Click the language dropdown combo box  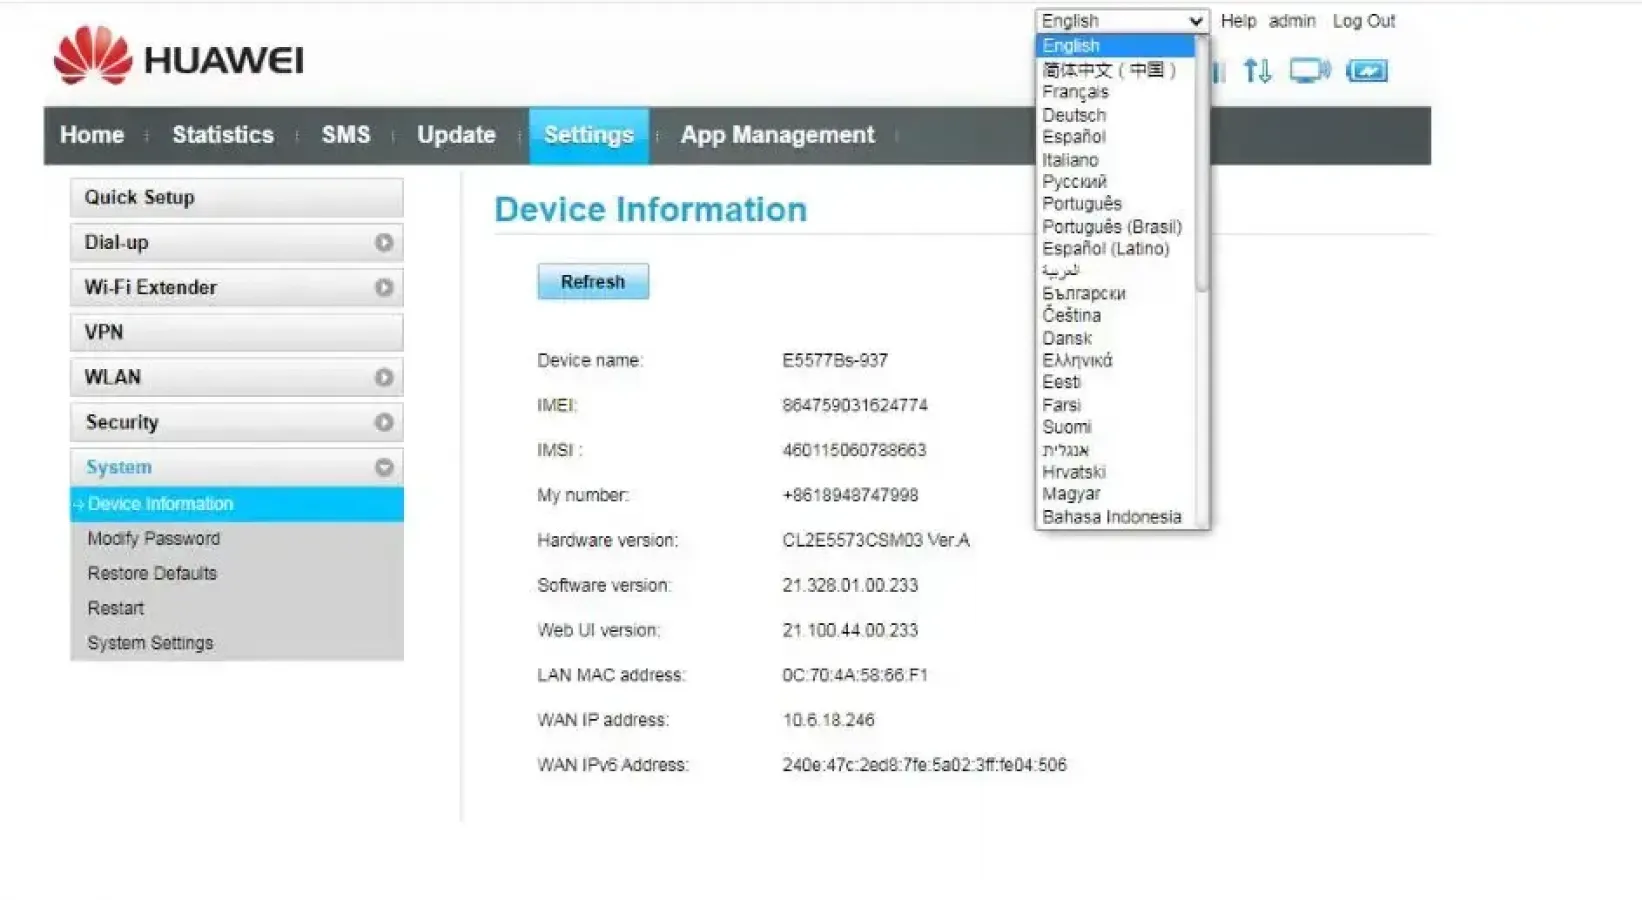pos(1121,21)
